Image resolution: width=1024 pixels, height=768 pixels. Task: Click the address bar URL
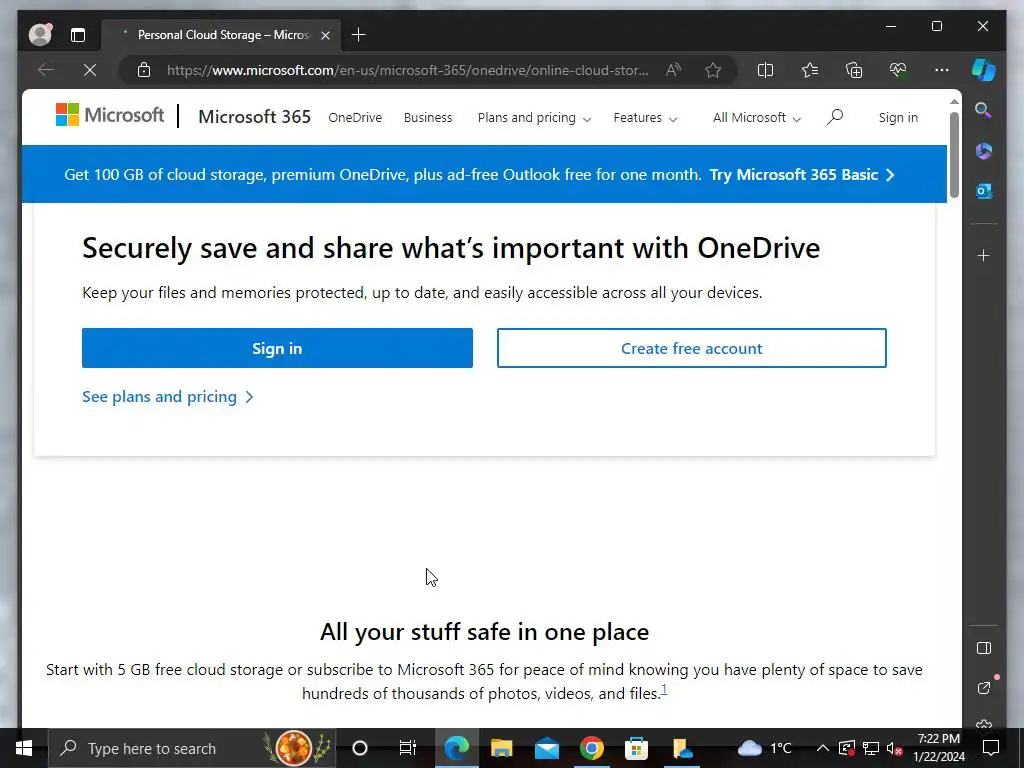pyautogui.click(x=408, y=70)
